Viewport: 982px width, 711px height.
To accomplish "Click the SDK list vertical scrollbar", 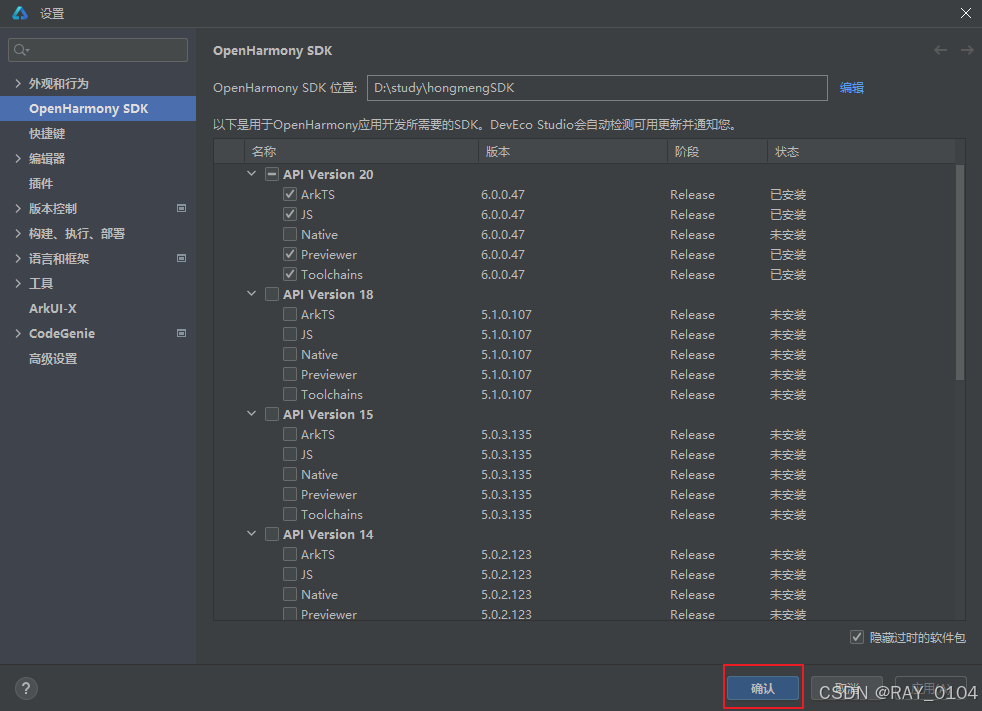I will pyautogui.click(x=960, y=272).
